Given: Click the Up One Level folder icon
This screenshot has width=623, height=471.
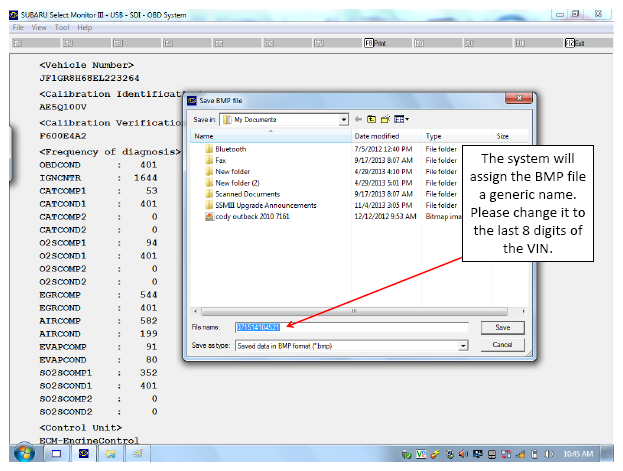Looking at the screenshot, I should [371, 119].
